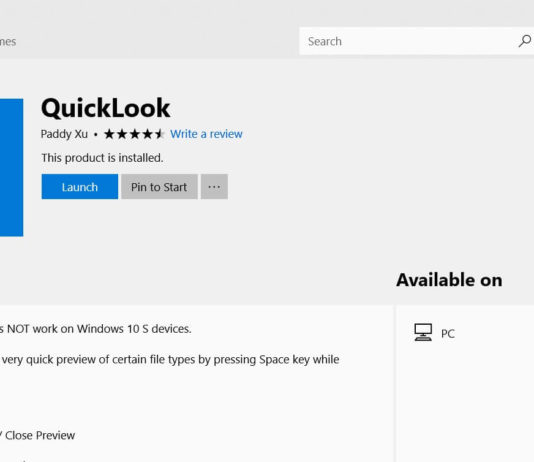534x462 pixels.
Task: Click 'This product is installed.' text
Action: click(x=102, y=158)
